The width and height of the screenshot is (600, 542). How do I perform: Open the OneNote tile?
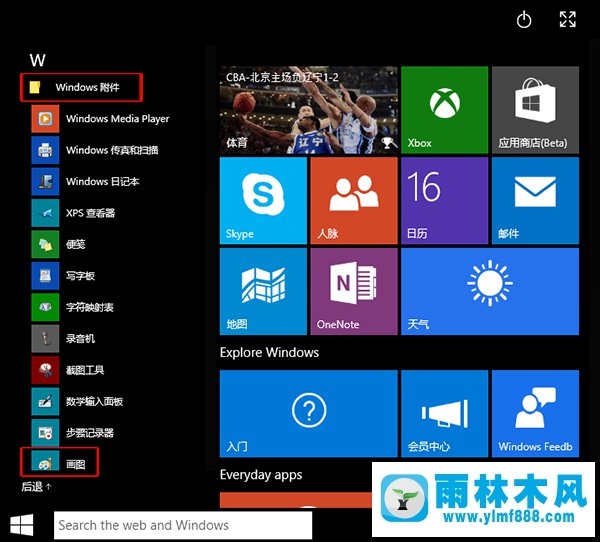click(354, 291)
